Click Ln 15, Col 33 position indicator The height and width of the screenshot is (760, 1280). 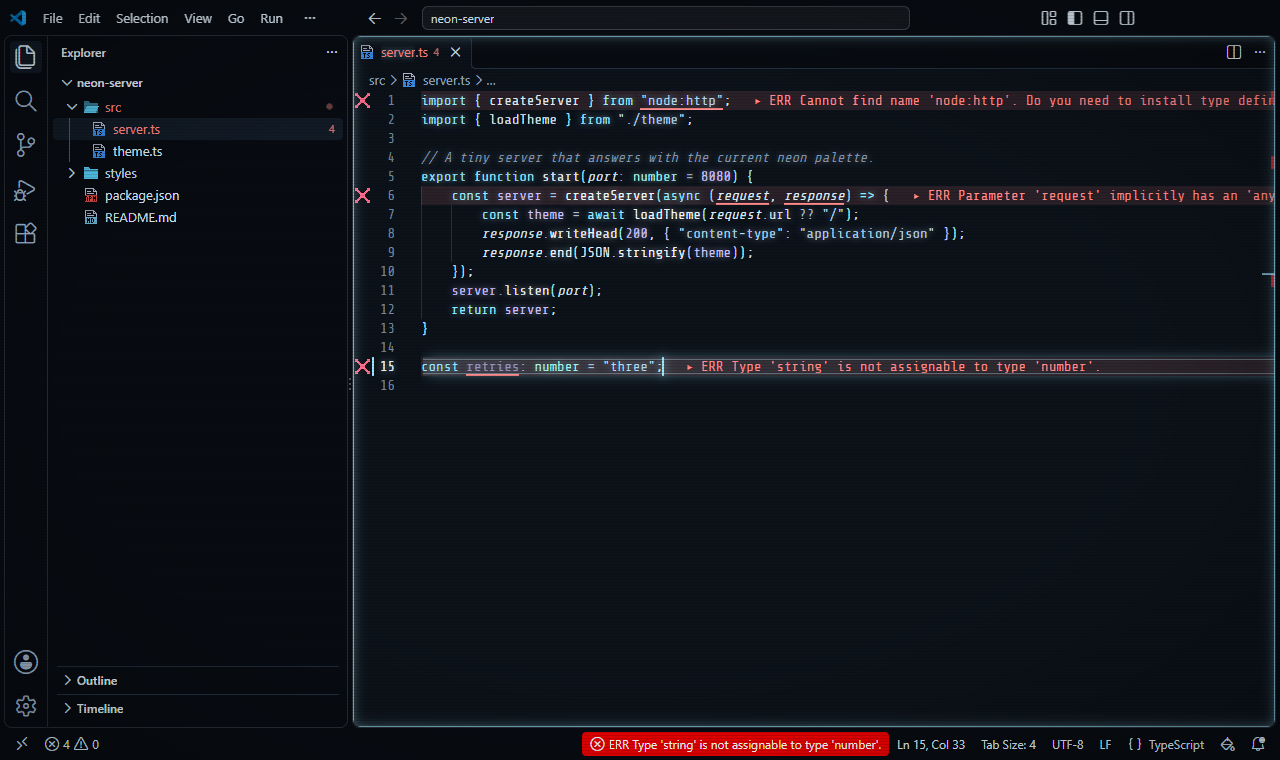931,744
